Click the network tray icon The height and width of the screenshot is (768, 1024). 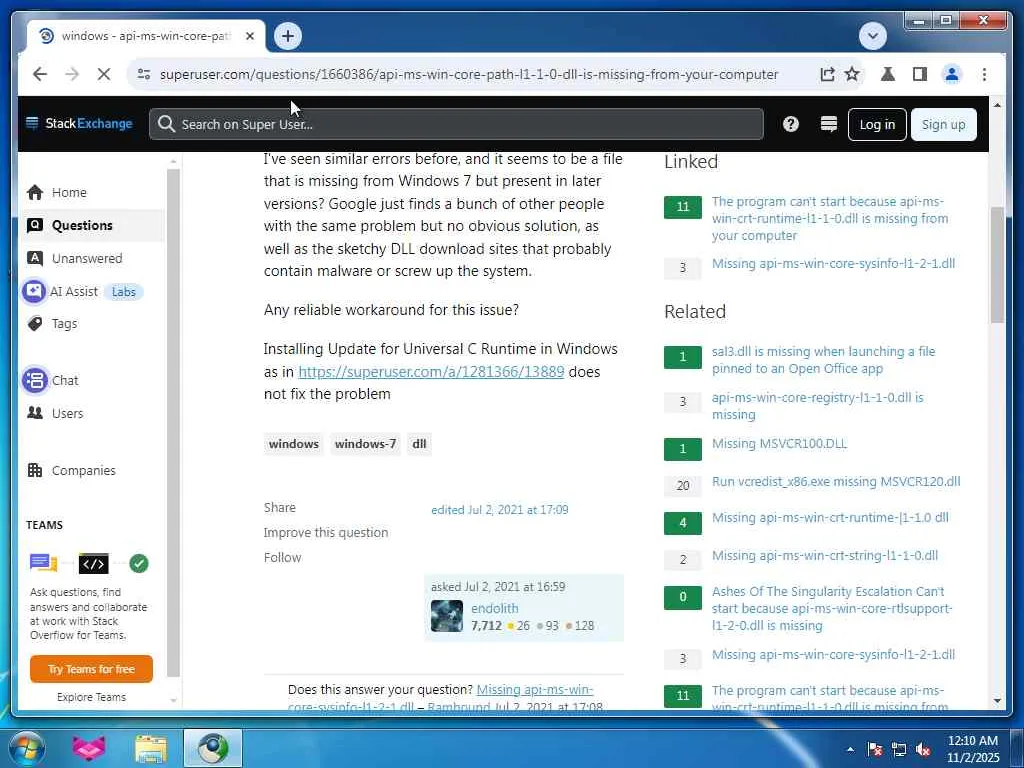click(x=899, y=749)
